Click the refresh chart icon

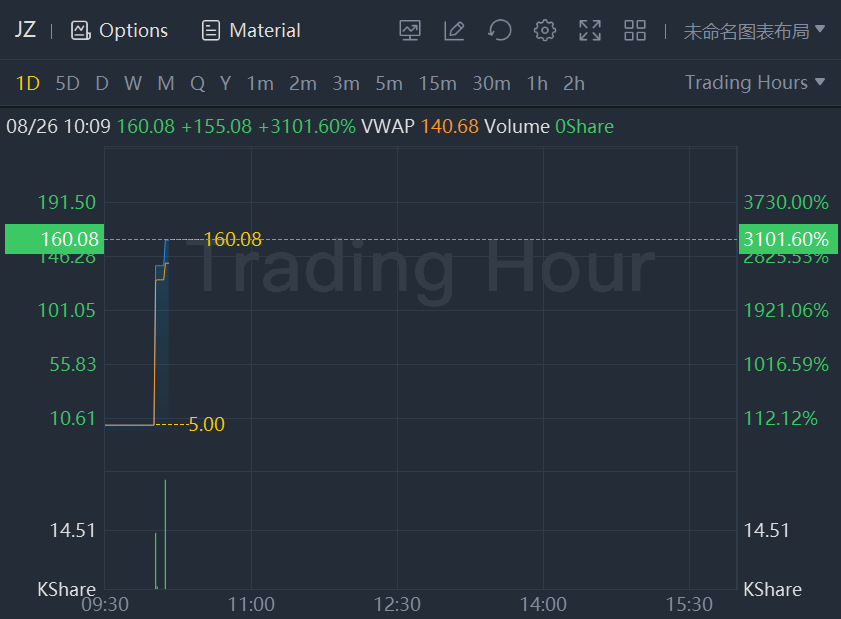pyautogui.click(x=499, y=31)
